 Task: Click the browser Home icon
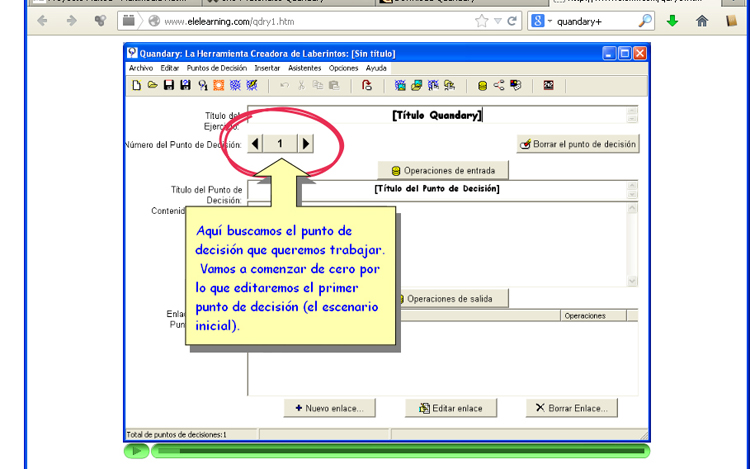coord(702,21)
